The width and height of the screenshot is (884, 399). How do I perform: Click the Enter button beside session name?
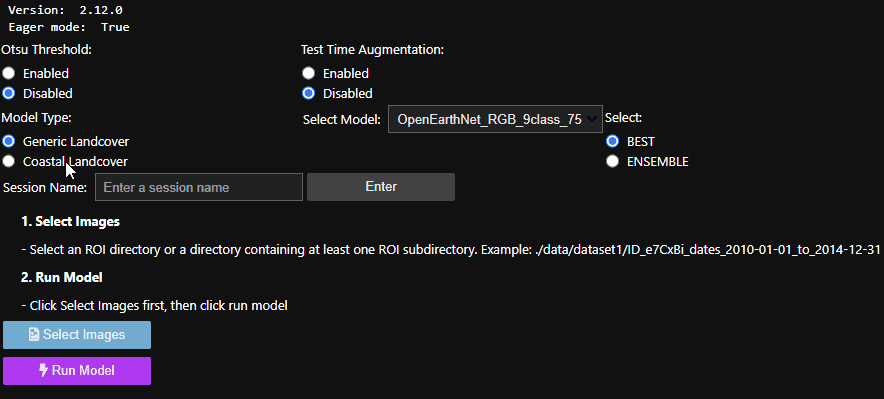(x=381, y=187)
